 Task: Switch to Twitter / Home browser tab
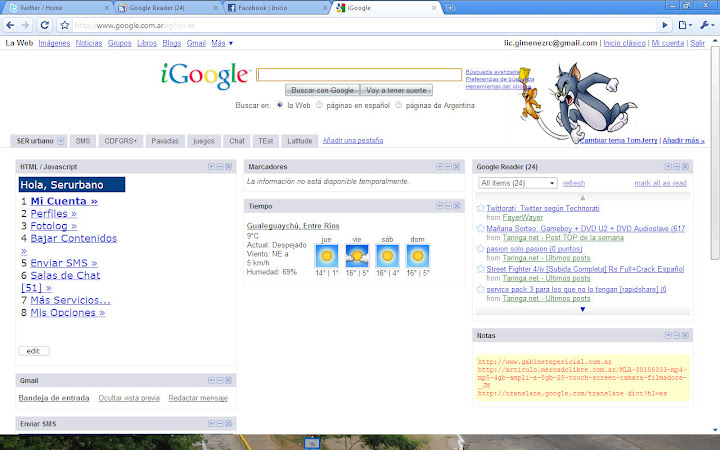tap(55, 8)
